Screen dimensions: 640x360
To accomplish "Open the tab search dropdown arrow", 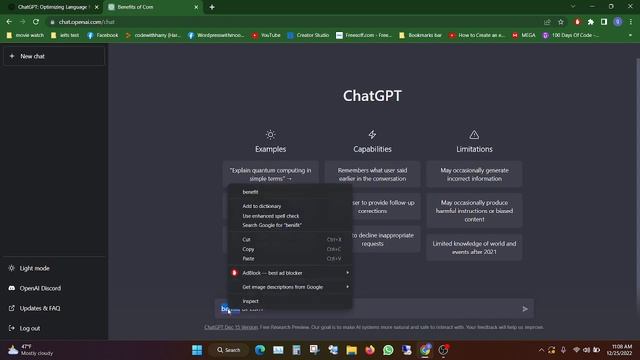I will coord(573,7).
